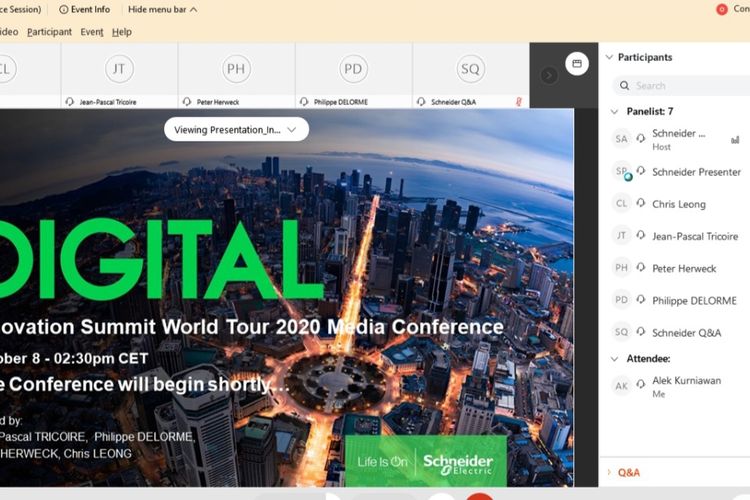The height and width of the screenshot is (500, 750).
Task: Click SQ avatar in panelist list
Action: coord(621,332)
